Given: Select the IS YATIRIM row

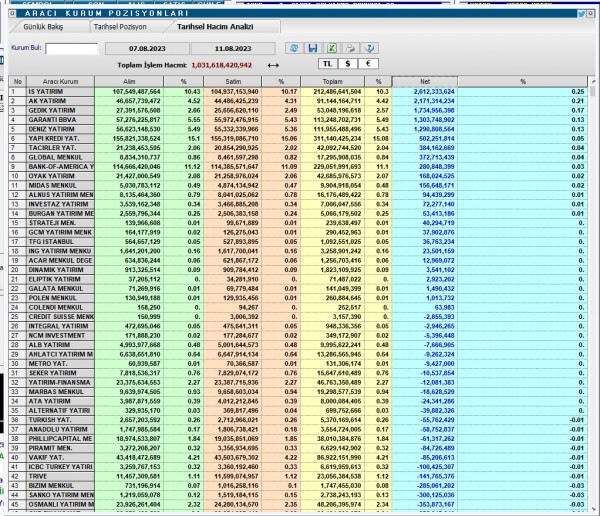Looking at the screenshot, I should [298, 91].
